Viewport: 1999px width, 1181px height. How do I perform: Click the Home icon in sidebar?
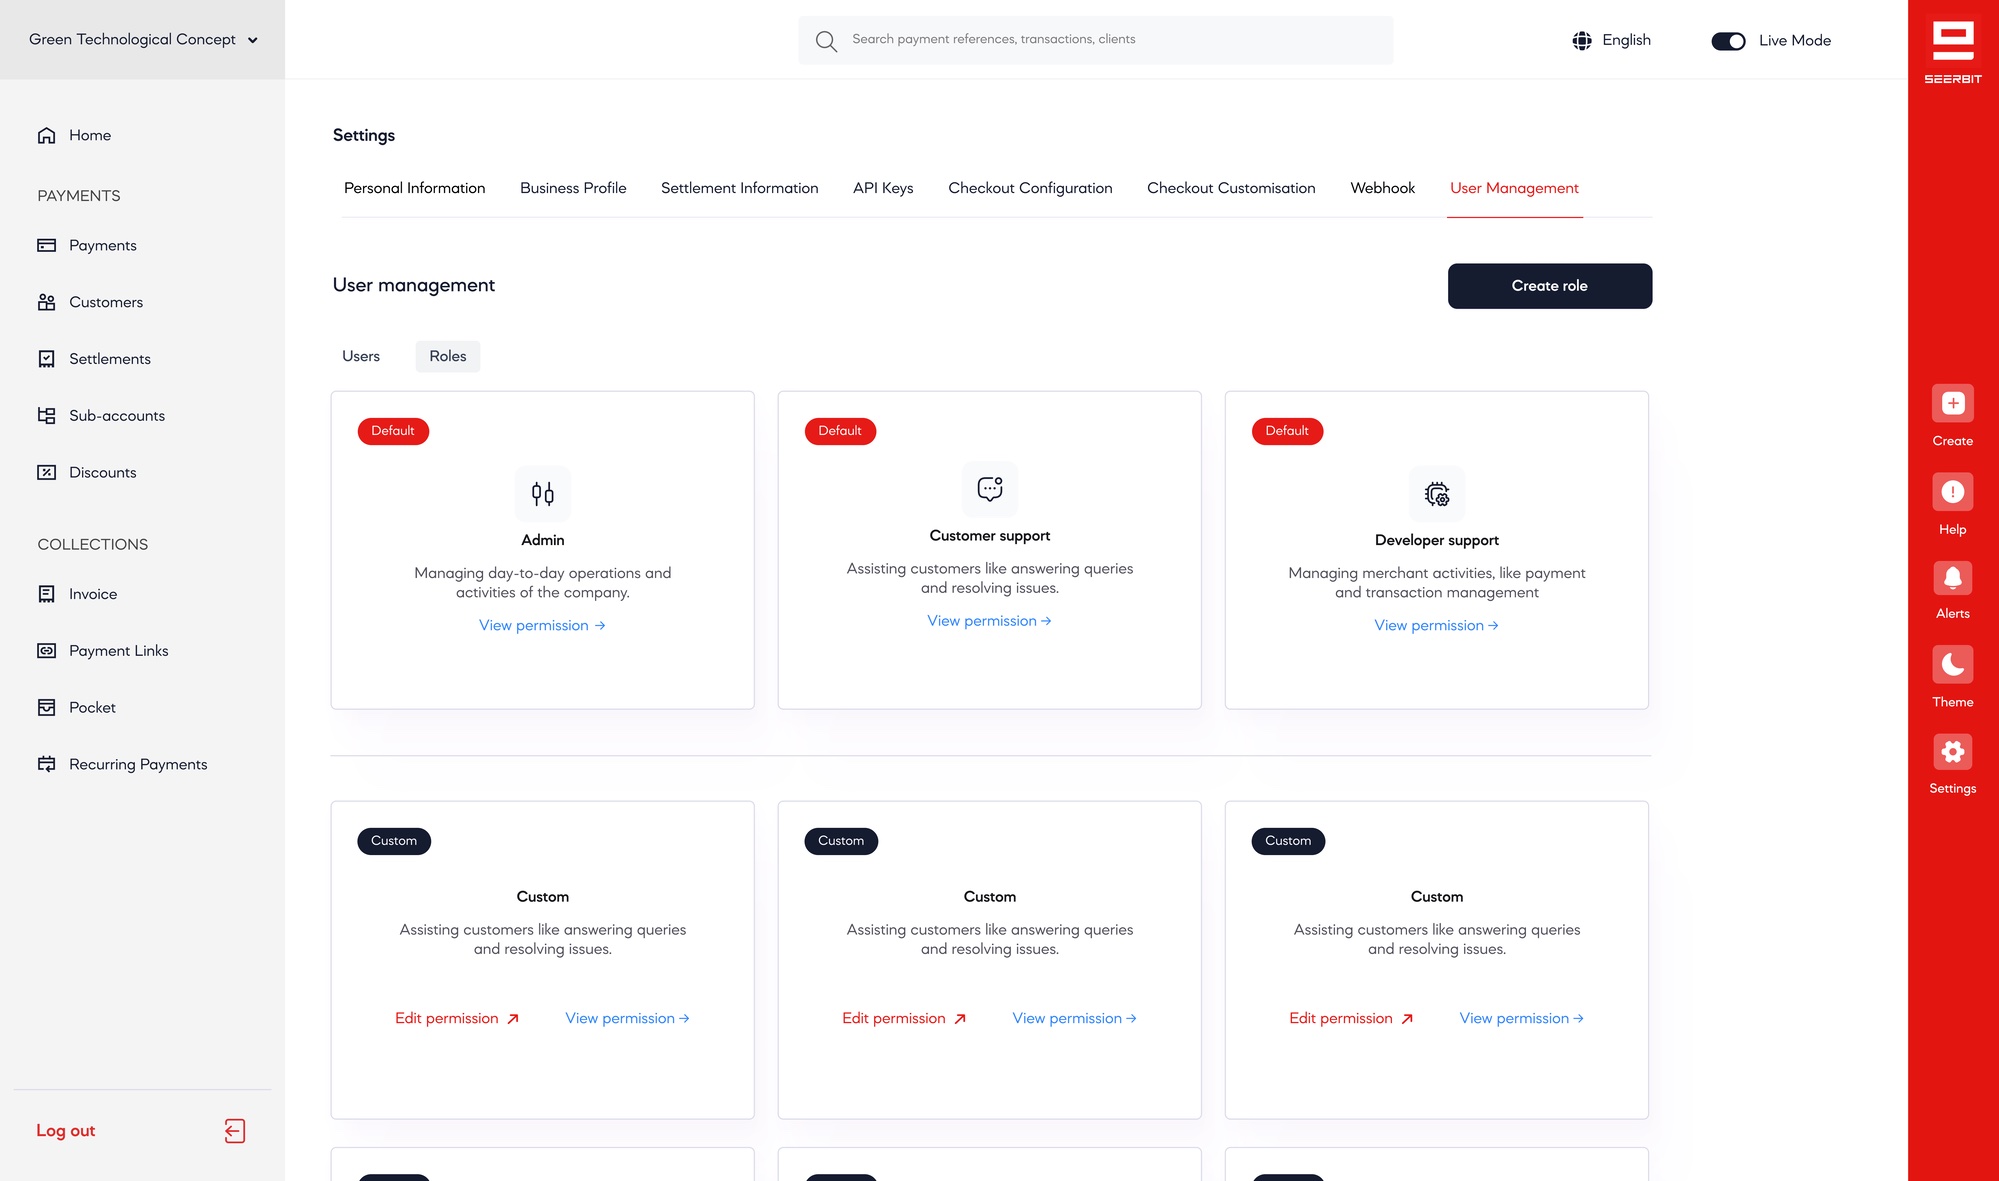(46, 135)
